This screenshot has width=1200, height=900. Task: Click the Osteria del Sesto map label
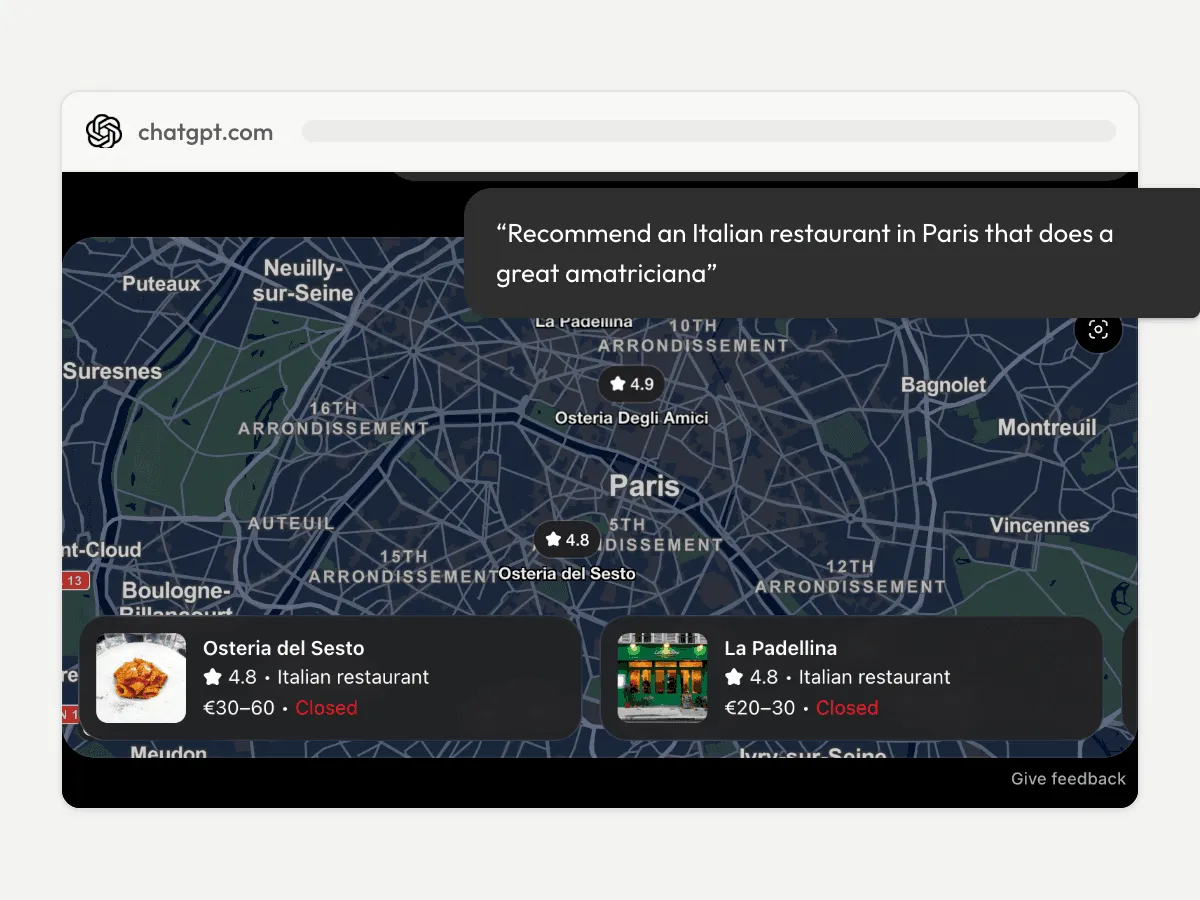tap(567, 574)
